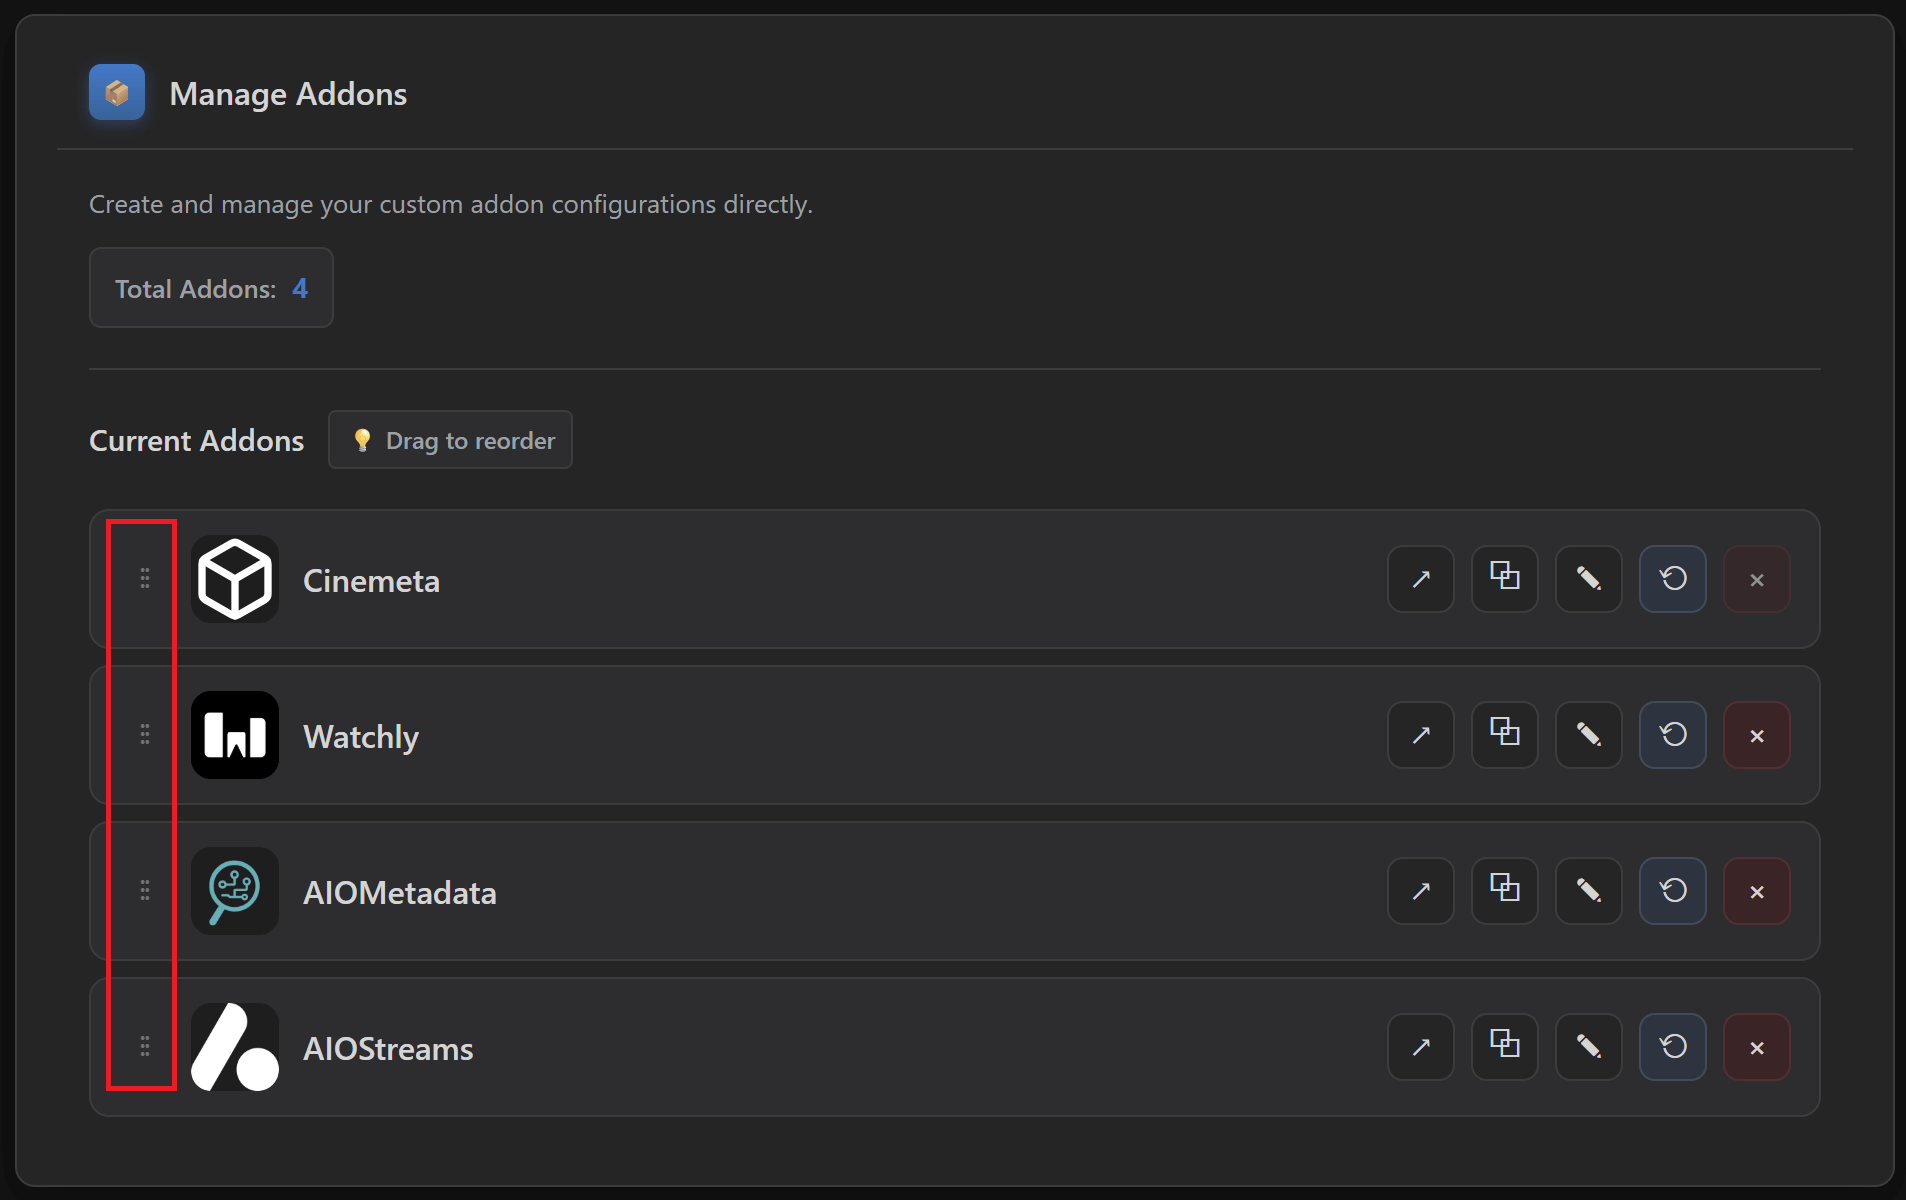The width and height of the screenshot is (1906, 1200).
Task: Remove the AIOStreams addon
Action: tap(1757, 1047)
